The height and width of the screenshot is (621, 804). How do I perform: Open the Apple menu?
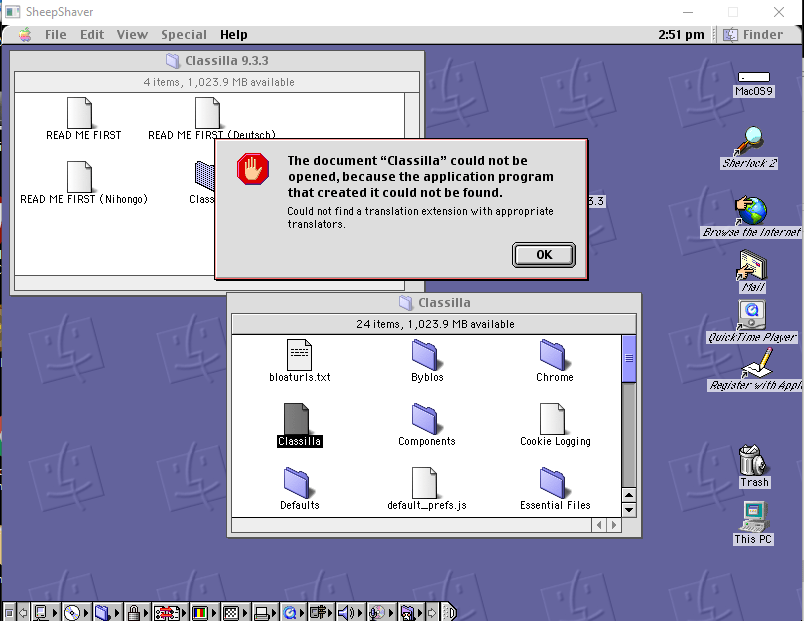point(25,34)
